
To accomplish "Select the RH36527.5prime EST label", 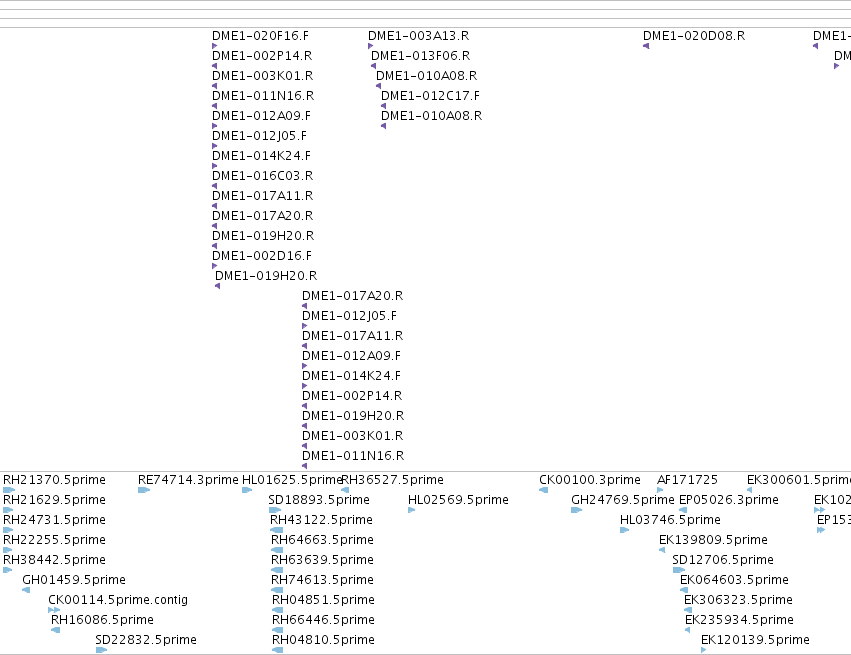I will tap(392, 480).
